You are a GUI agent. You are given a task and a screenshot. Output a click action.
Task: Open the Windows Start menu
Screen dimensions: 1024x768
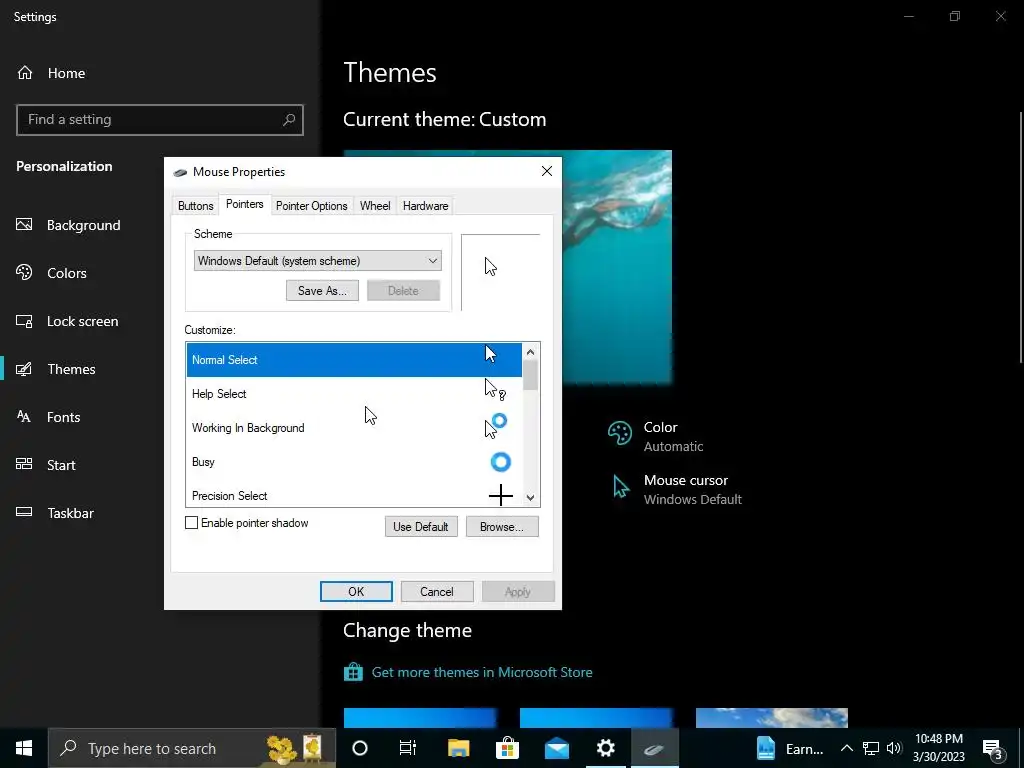[24, 748]
